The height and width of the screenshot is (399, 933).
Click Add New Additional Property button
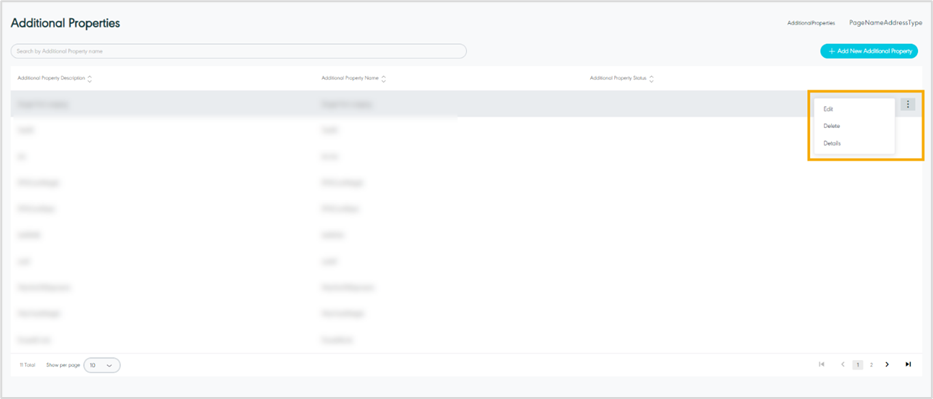click(869, 52)
